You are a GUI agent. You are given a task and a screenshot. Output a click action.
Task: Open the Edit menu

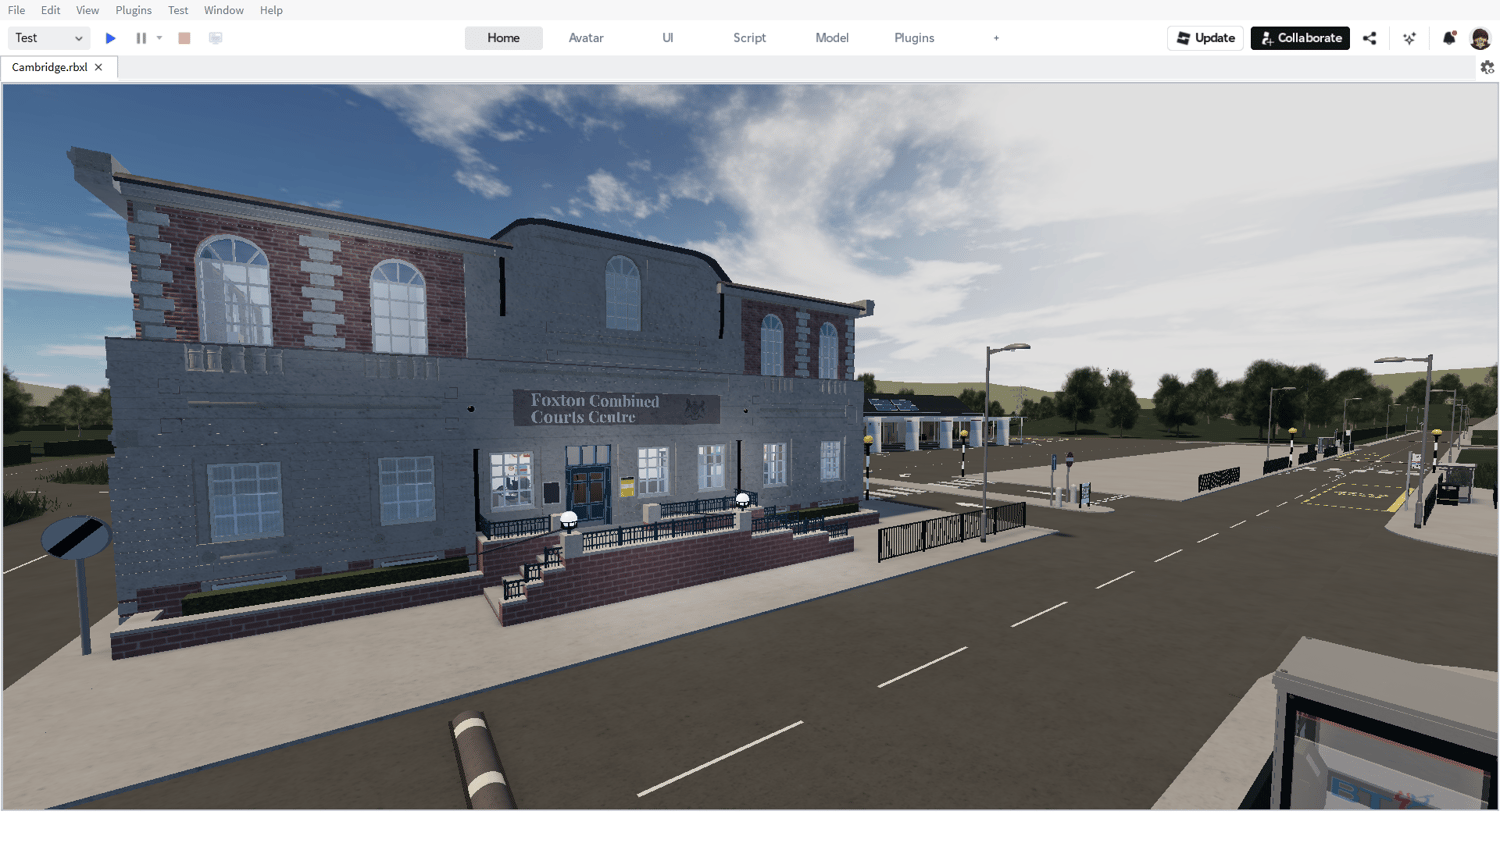click(x=51, y=10)
